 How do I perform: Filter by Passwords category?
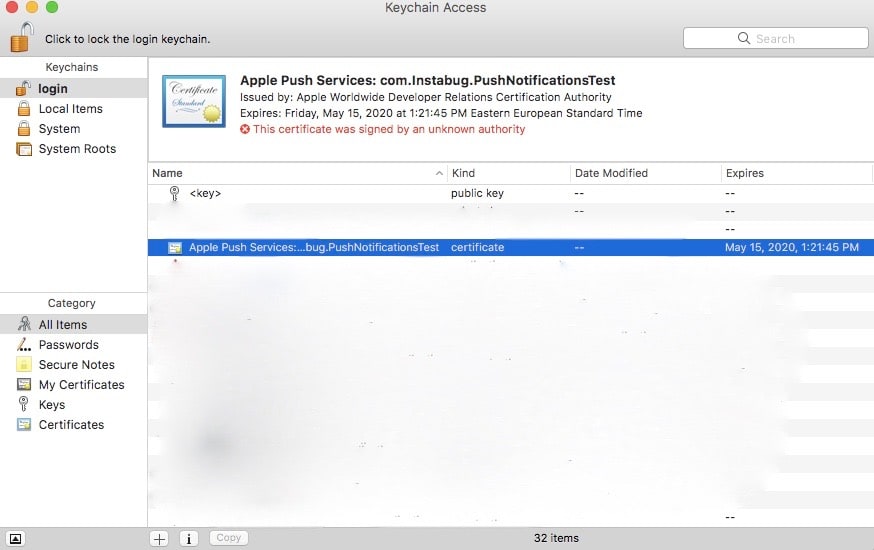click(74, 344)
